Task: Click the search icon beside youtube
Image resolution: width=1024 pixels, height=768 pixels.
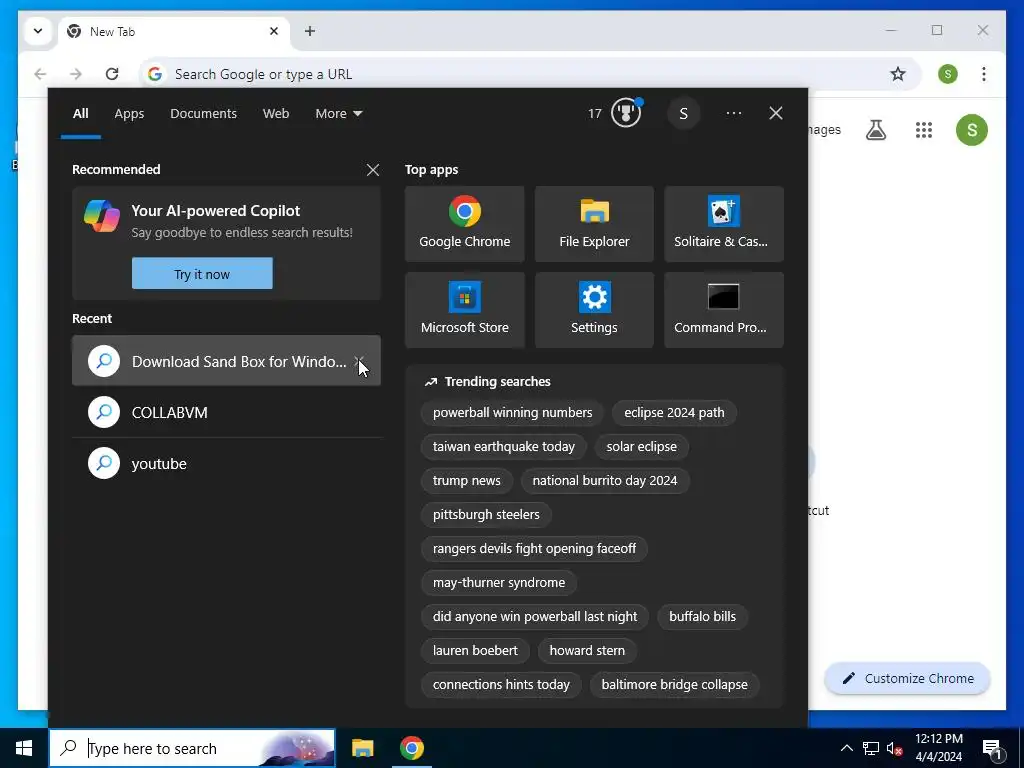Action: (104, 463)
